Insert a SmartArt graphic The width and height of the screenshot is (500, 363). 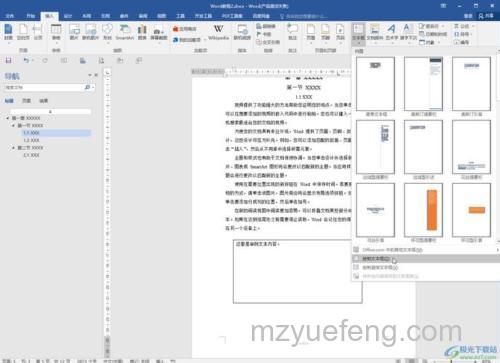[125, 32]
